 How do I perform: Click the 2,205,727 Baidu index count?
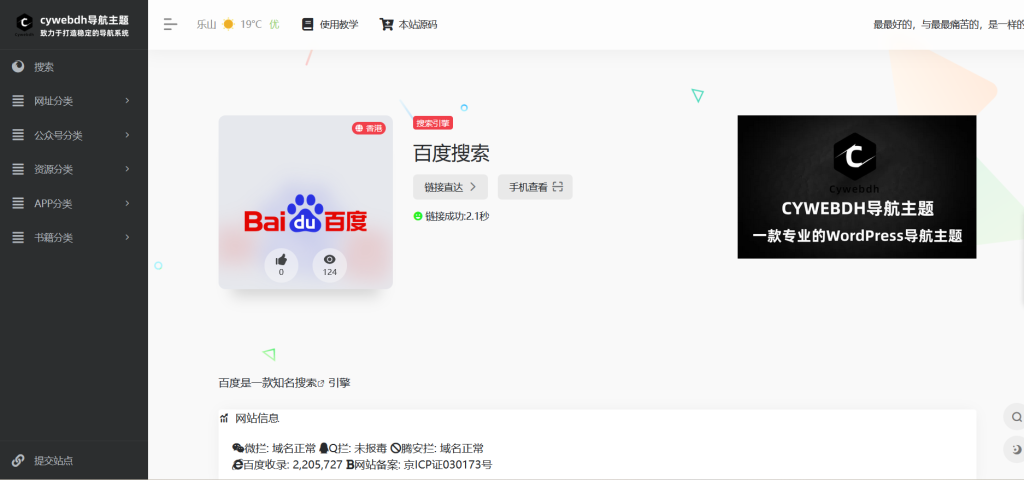coord(317,465)
